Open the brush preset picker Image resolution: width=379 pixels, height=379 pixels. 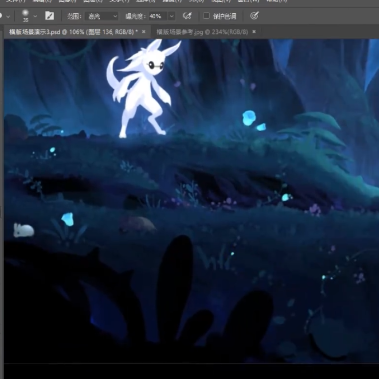pyautogui.click(x=25, y=16)
